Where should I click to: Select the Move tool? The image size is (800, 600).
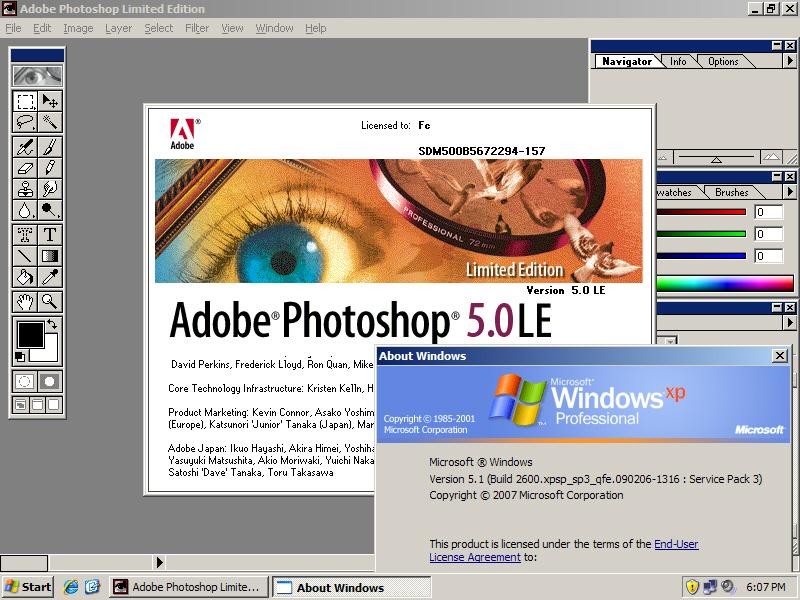tap(50, 102)
